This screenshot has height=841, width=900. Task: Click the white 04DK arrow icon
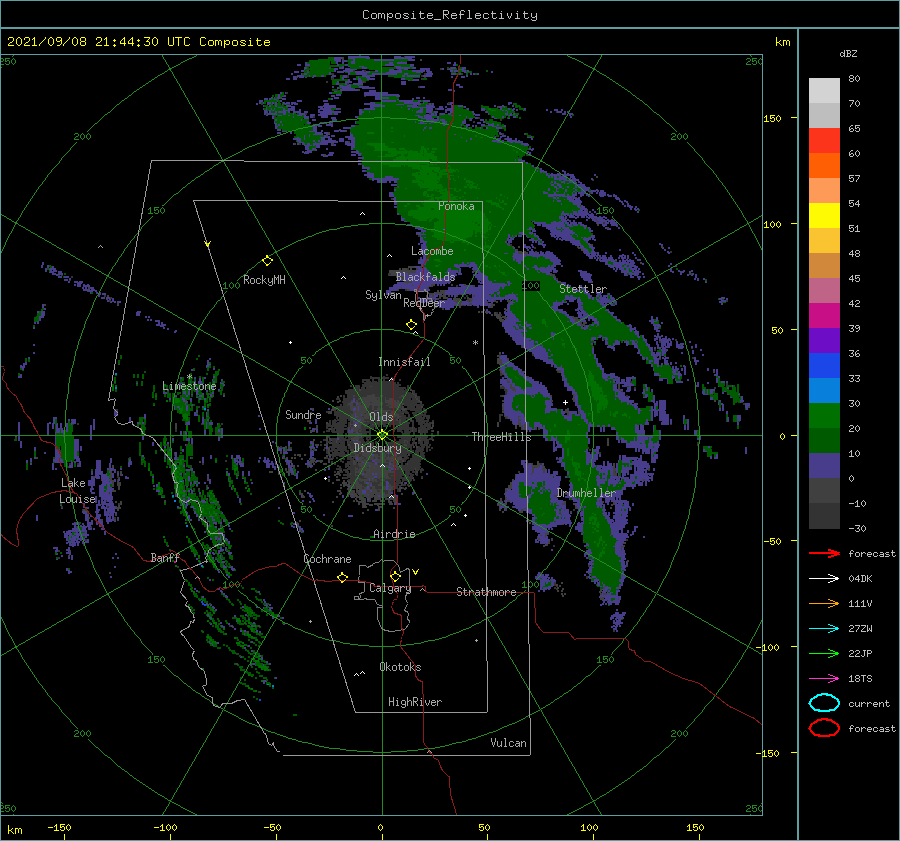click(824, 579)
